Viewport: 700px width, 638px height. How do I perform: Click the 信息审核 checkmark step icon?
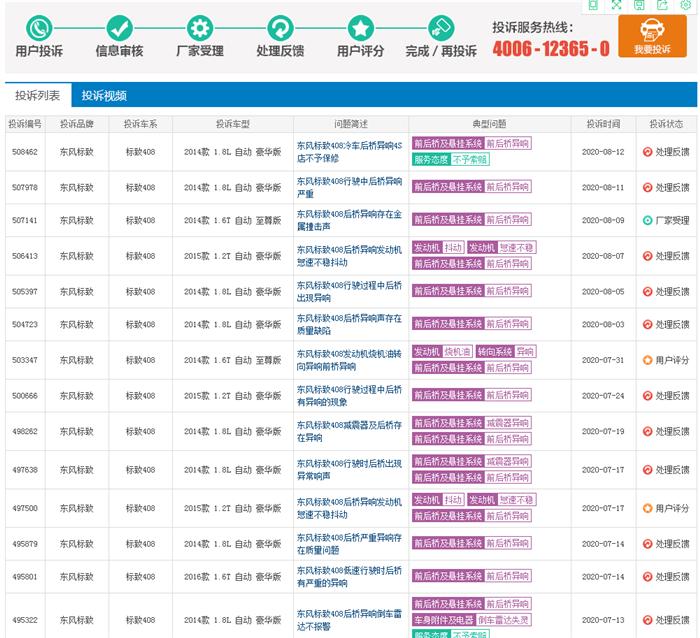pos(120,28)
